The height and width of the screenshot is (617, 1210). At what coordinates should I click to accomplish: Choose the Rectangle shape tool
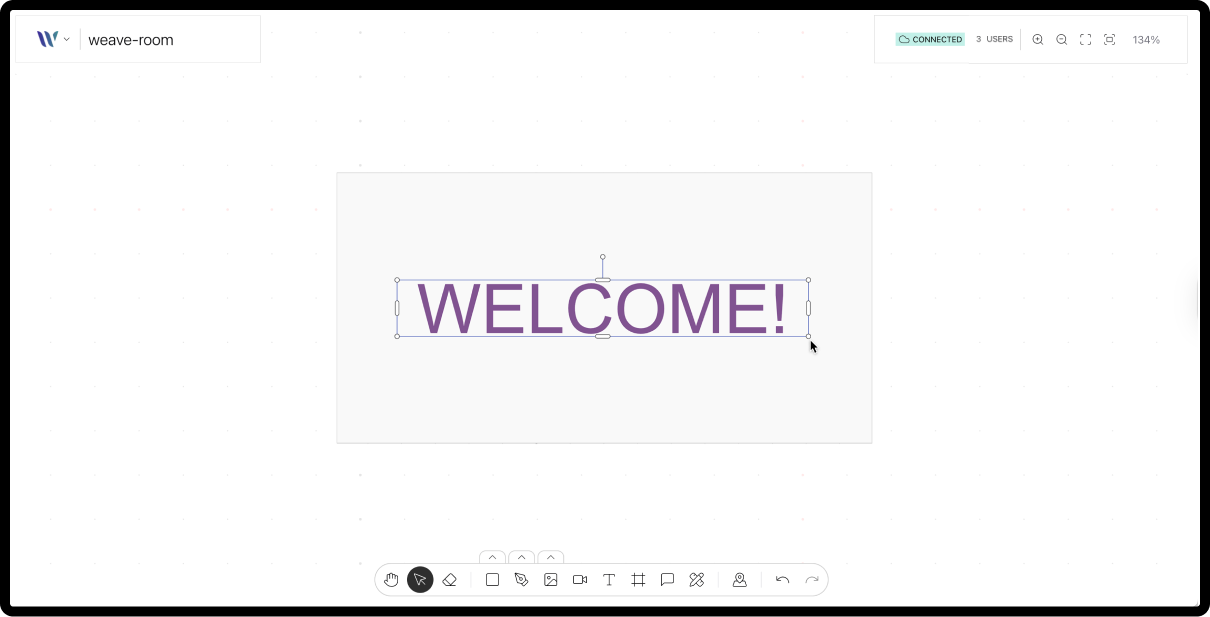pyautogui.click(x=492, y=580)
